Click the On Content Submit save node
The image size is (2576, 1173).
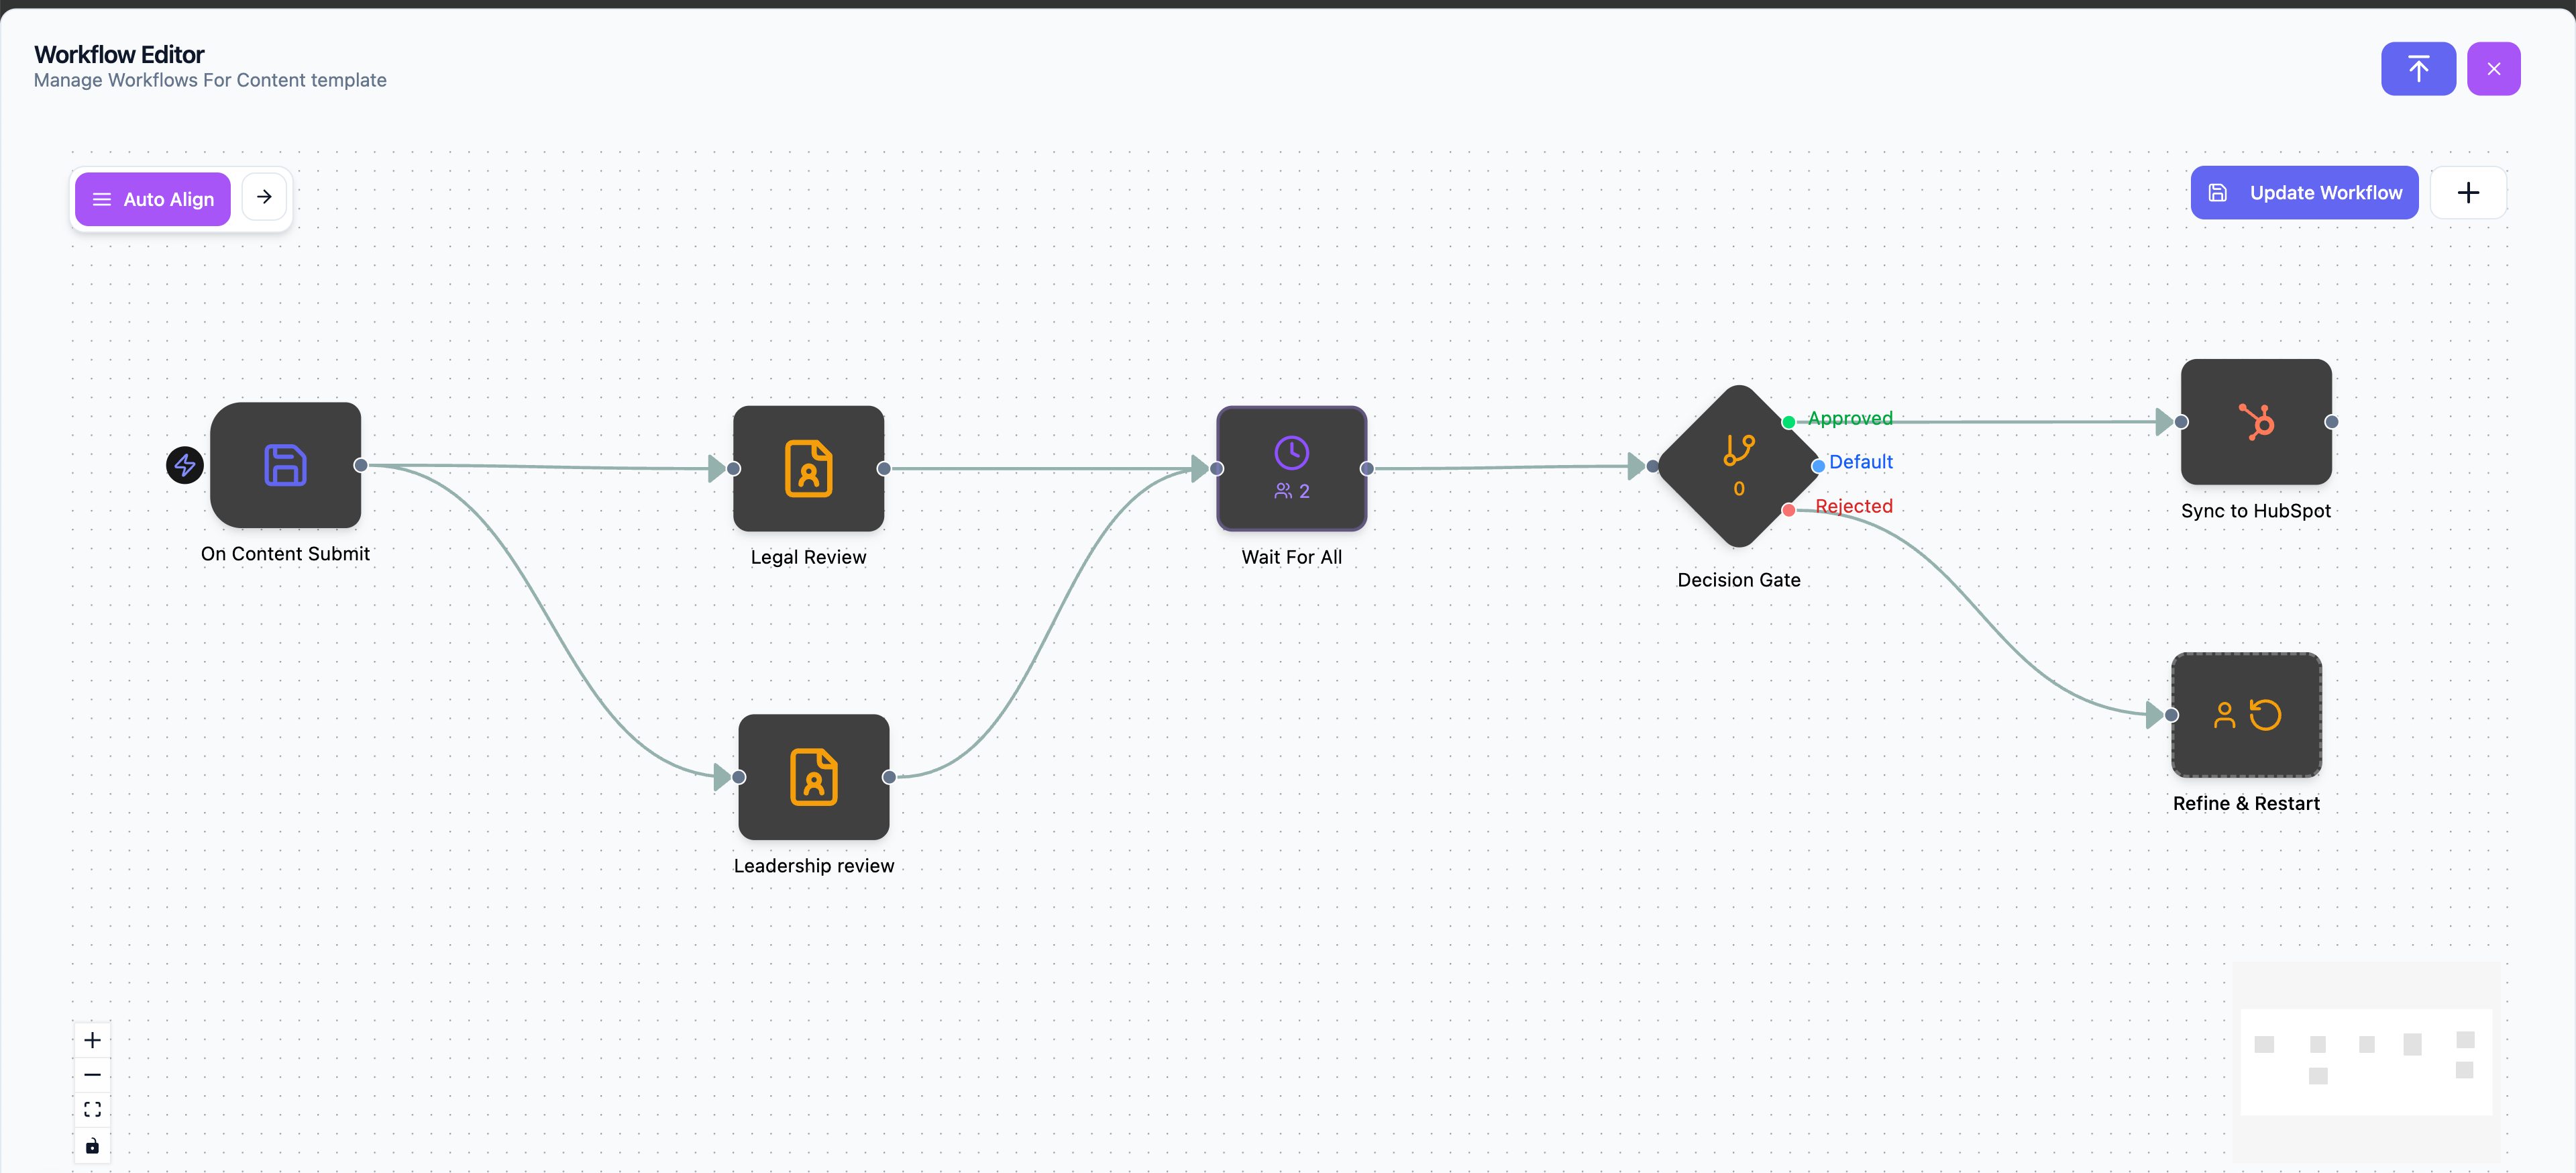(285, 465)
